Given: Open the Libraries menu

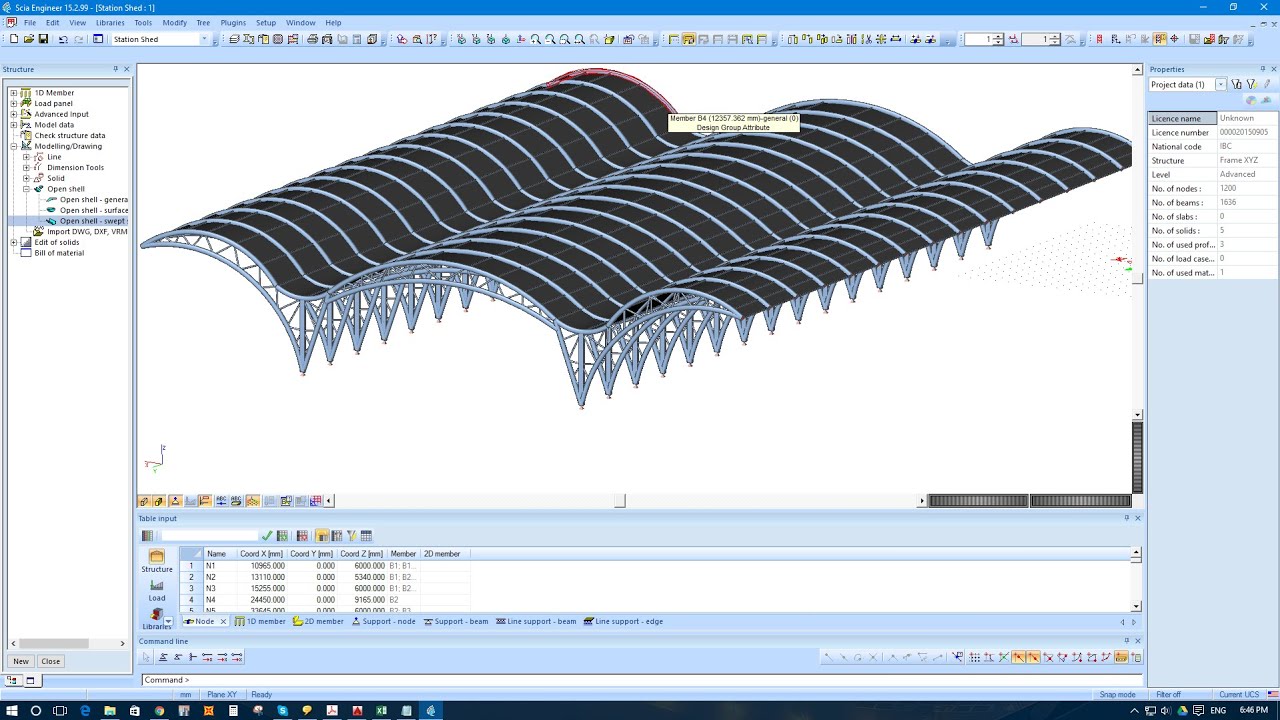Looking at the screenshot, I should [x=110, y=22].
